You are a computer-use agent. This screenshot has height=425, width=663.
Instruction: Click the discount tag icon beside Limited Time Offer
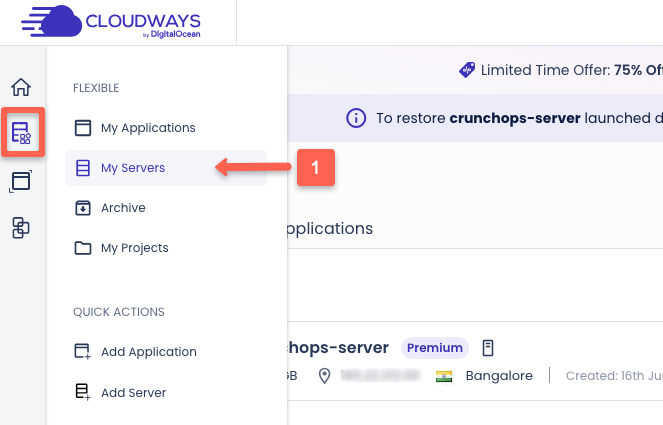[x=466, y=70]
